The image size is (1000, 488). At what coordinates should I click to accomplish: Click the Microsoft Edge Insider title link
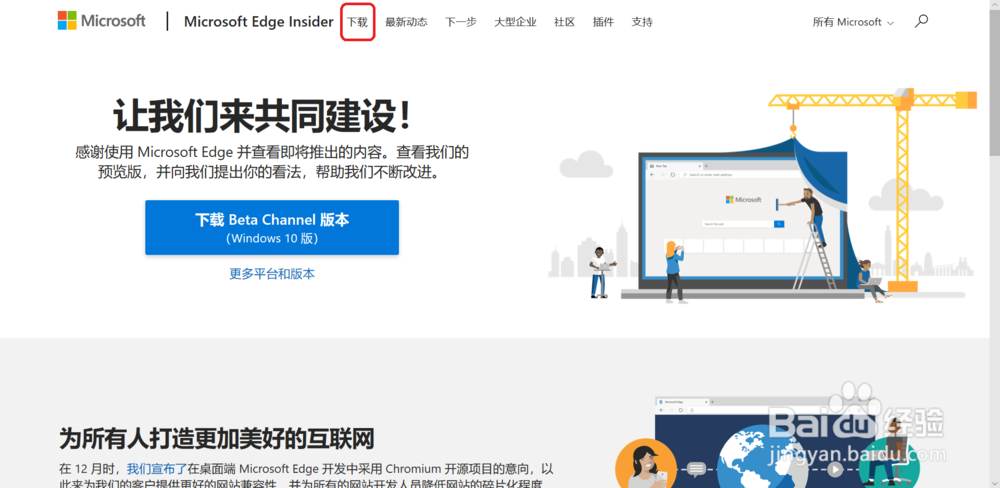click(258, 22)
